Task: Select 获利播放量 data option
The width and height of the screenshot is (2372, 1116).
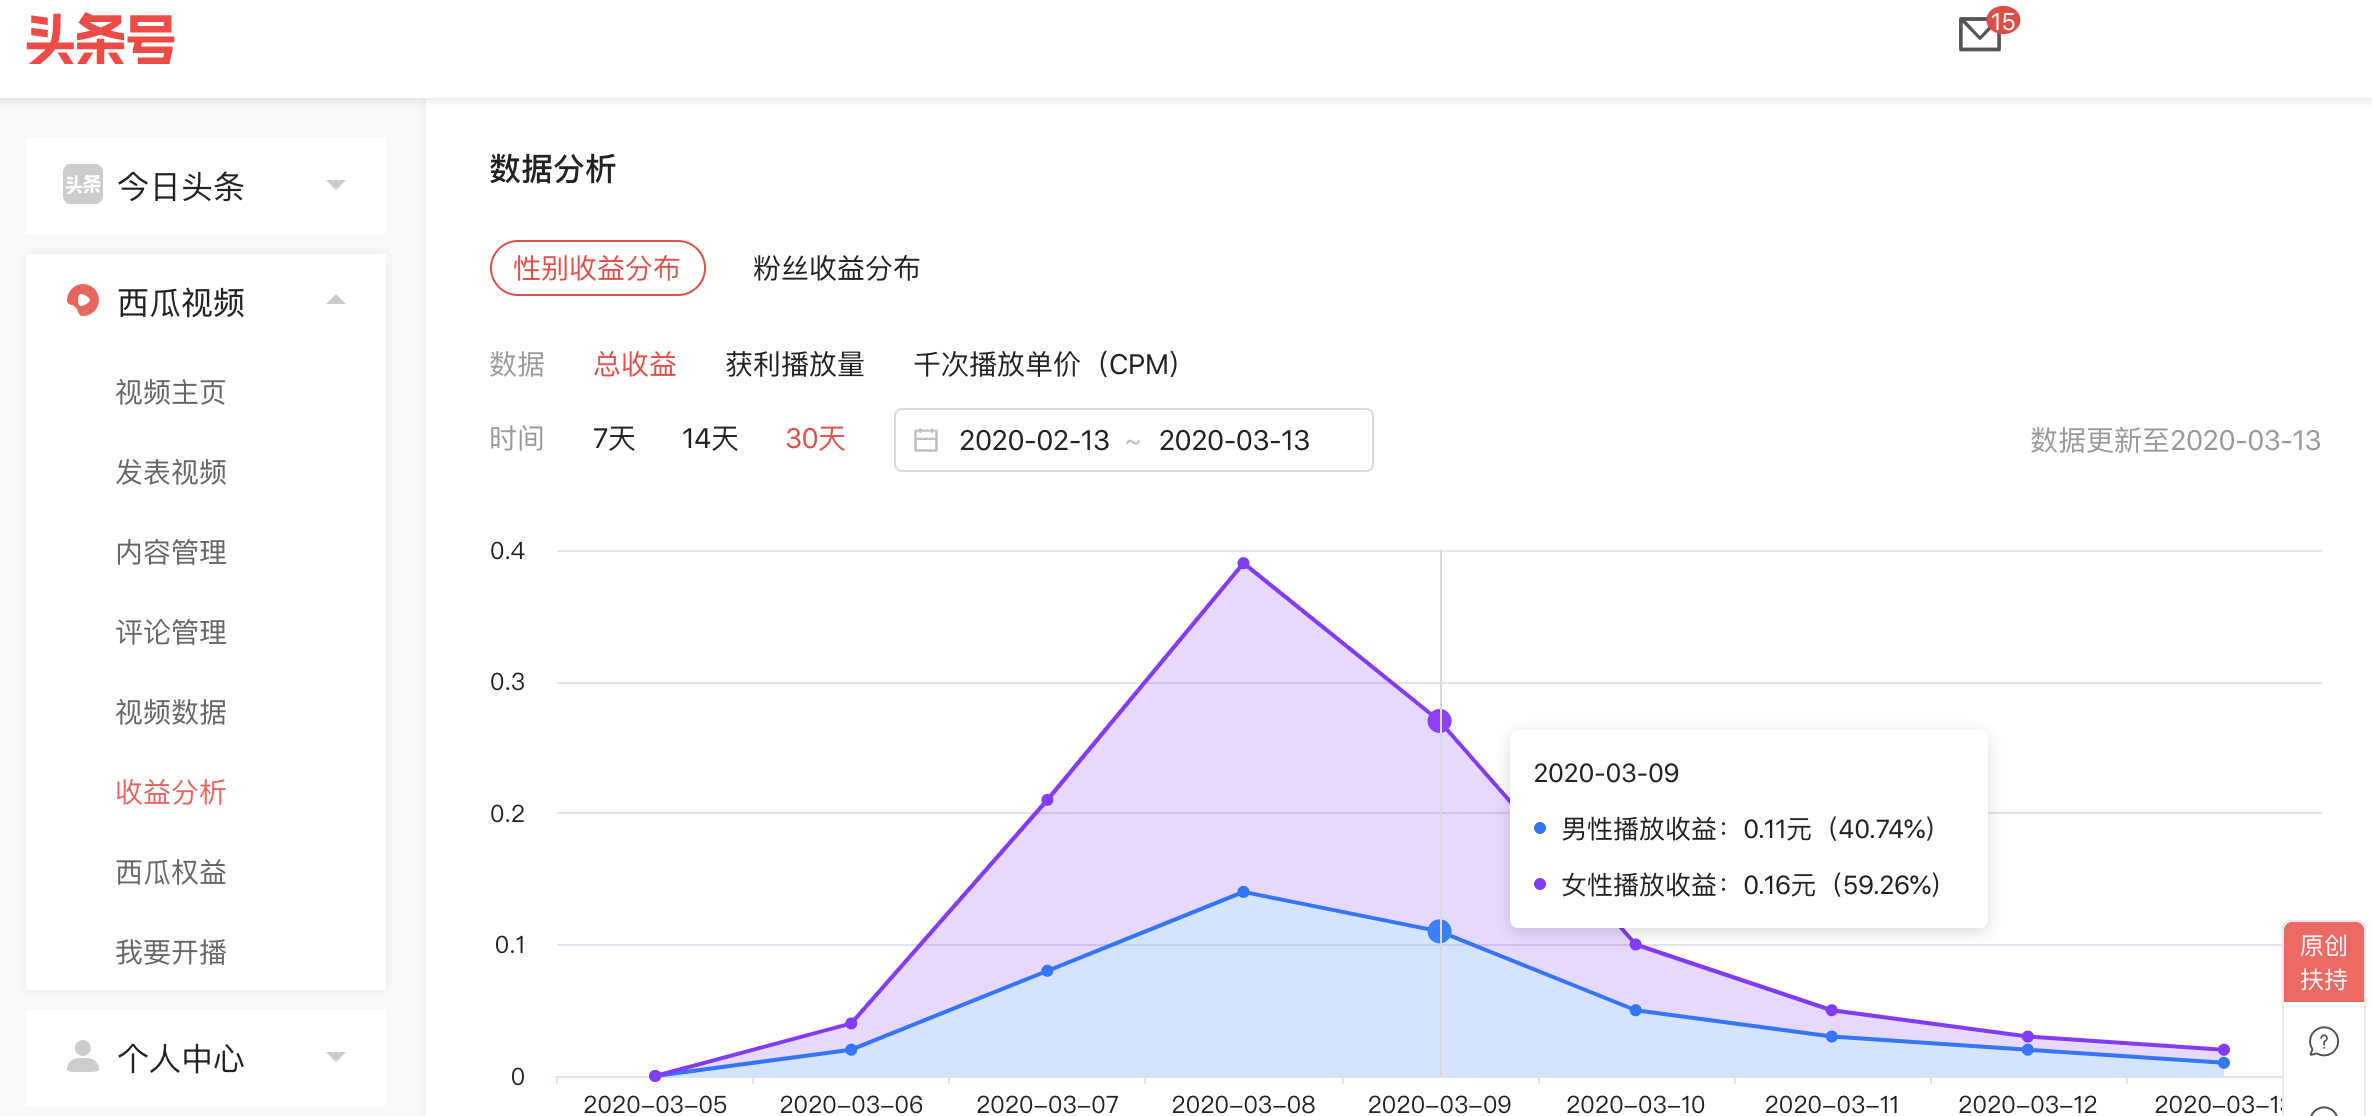Action: click(795, 364)
